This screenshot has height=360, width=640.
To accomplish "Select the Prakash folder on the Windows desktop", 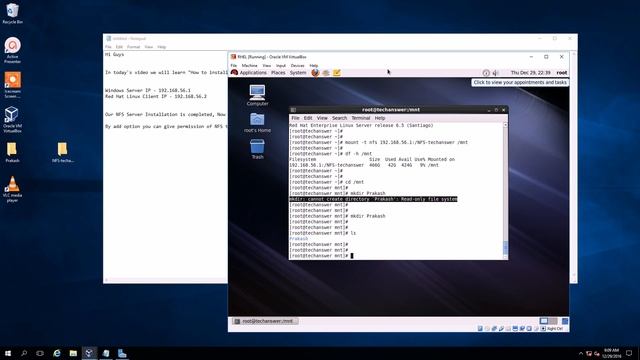I will pyautogui.click(x=12, y=152).
